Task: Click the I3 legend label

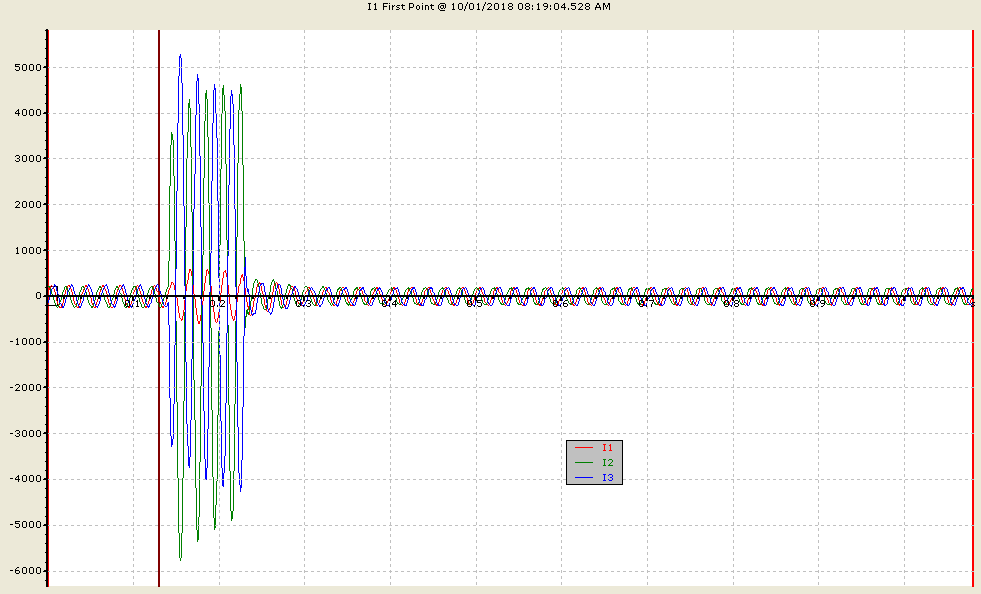Action: click(607, 478)
